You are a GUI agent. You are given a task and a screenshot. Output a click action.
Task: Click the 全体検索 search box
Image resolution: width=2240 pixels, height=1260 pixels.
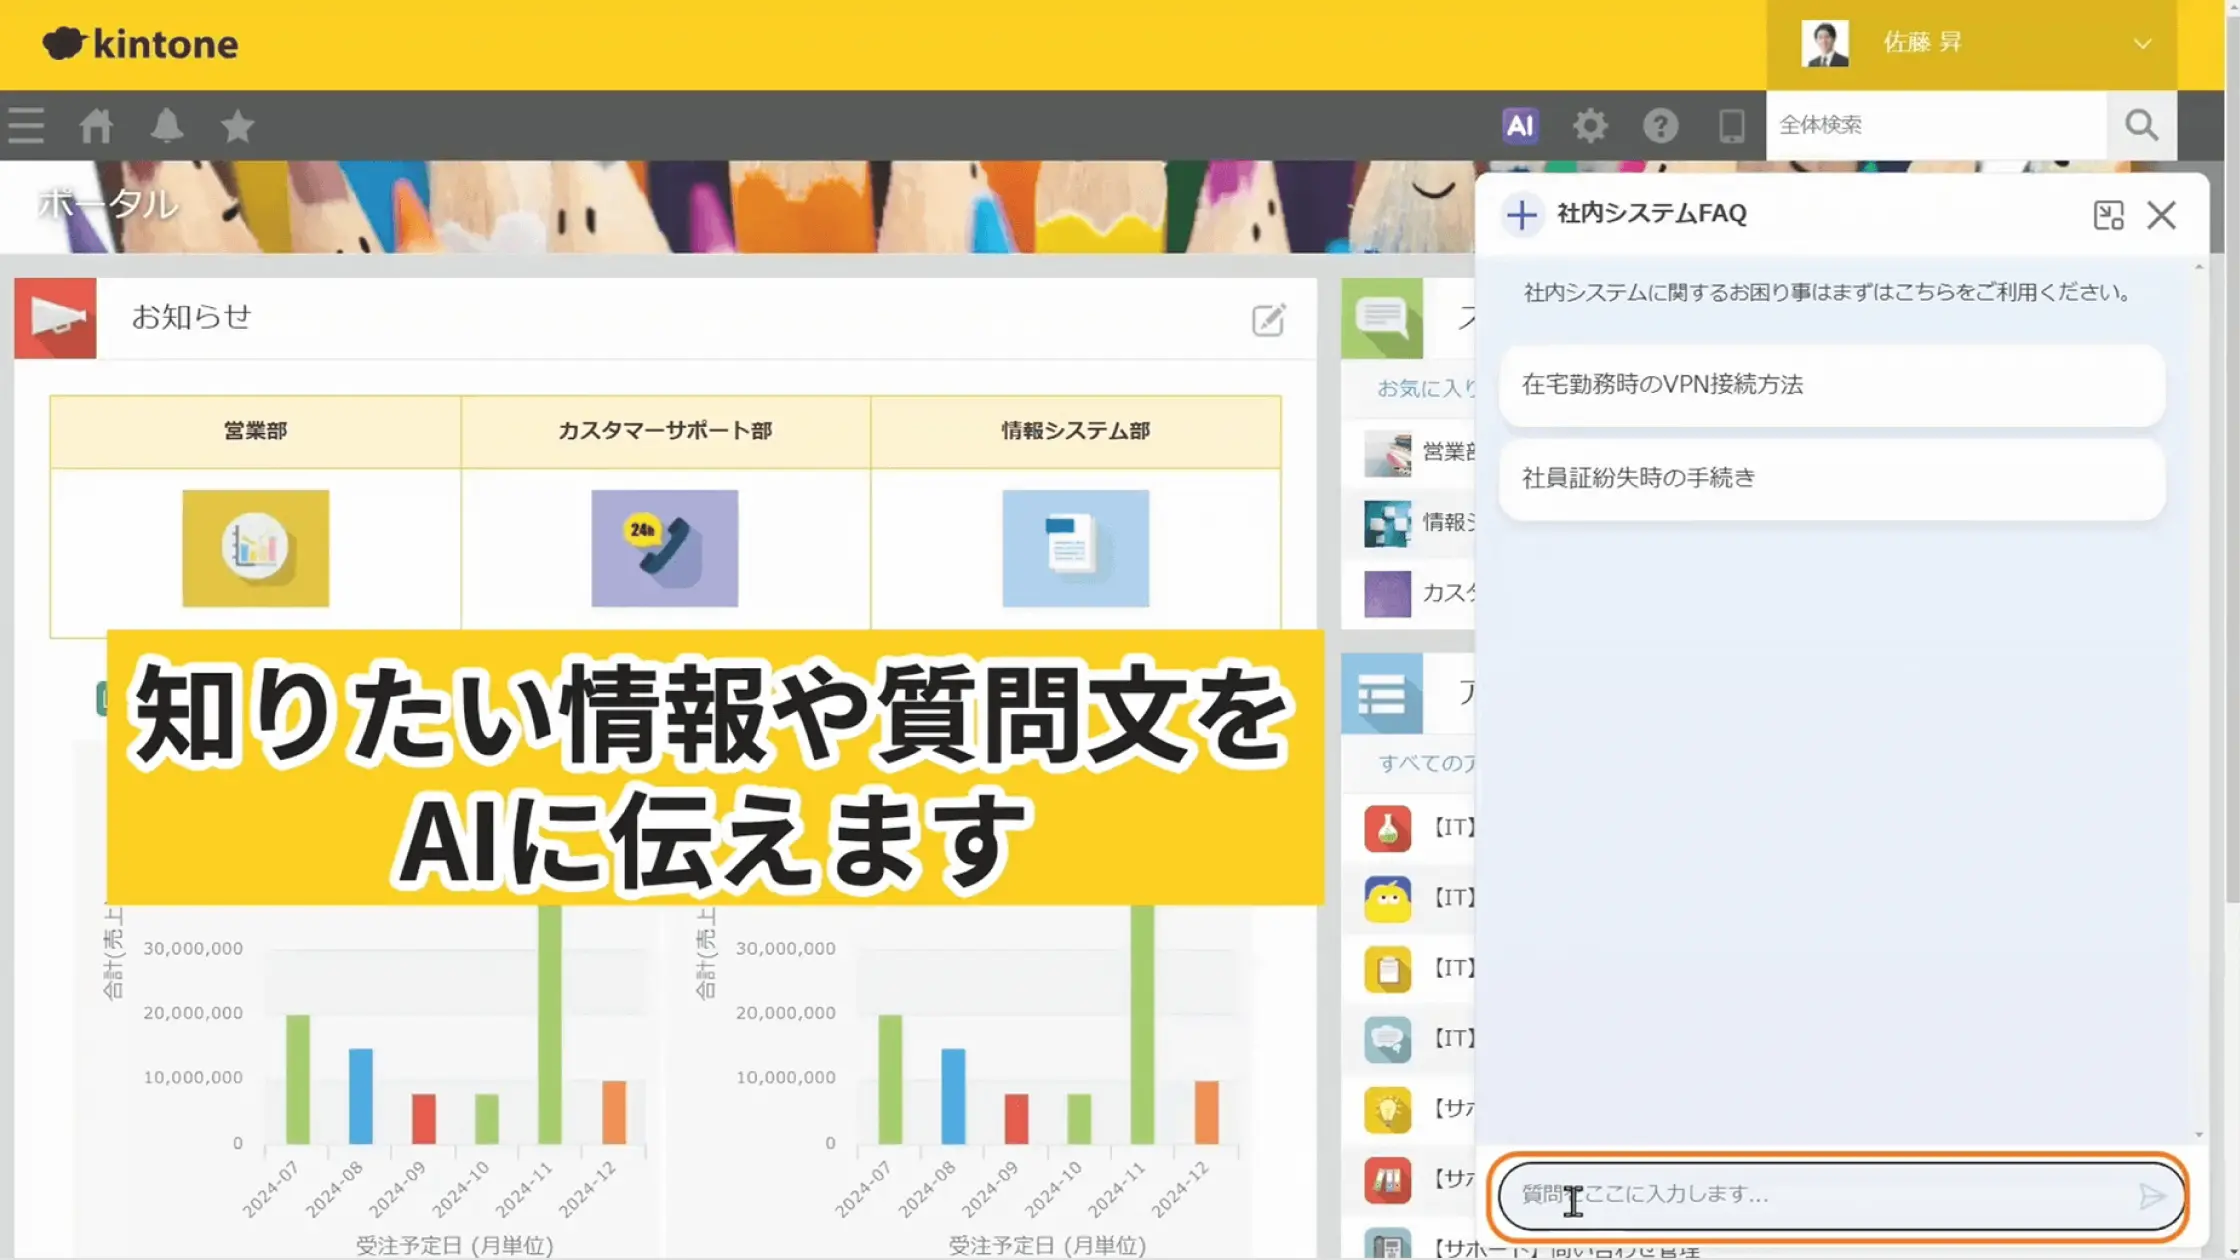point(1935,125)
